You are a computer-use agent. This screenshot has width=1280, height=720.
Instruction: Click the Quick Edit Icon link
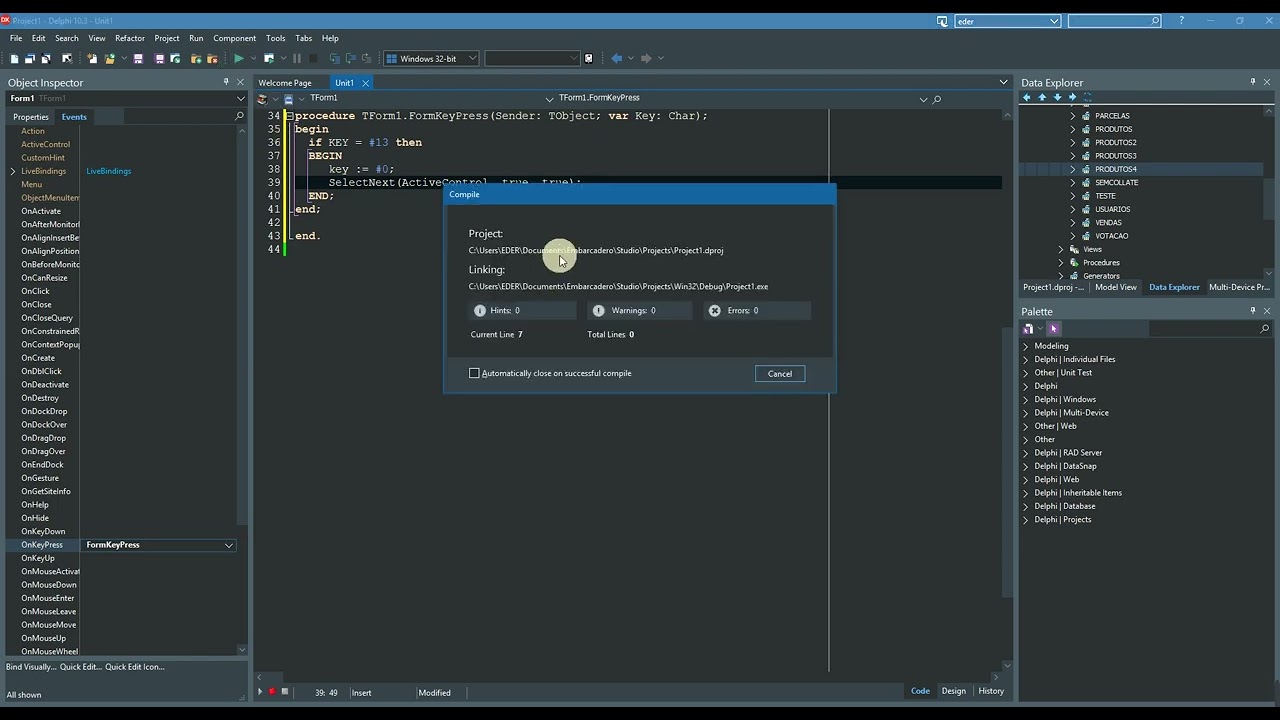(135, 667)
